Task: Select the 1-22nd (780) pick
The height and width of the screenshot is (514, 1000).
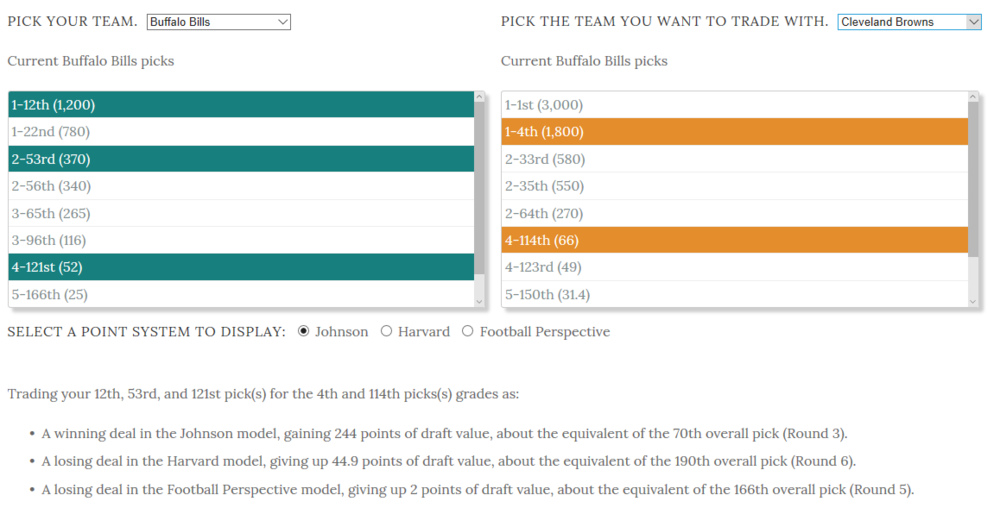Action: coord(241,132)
